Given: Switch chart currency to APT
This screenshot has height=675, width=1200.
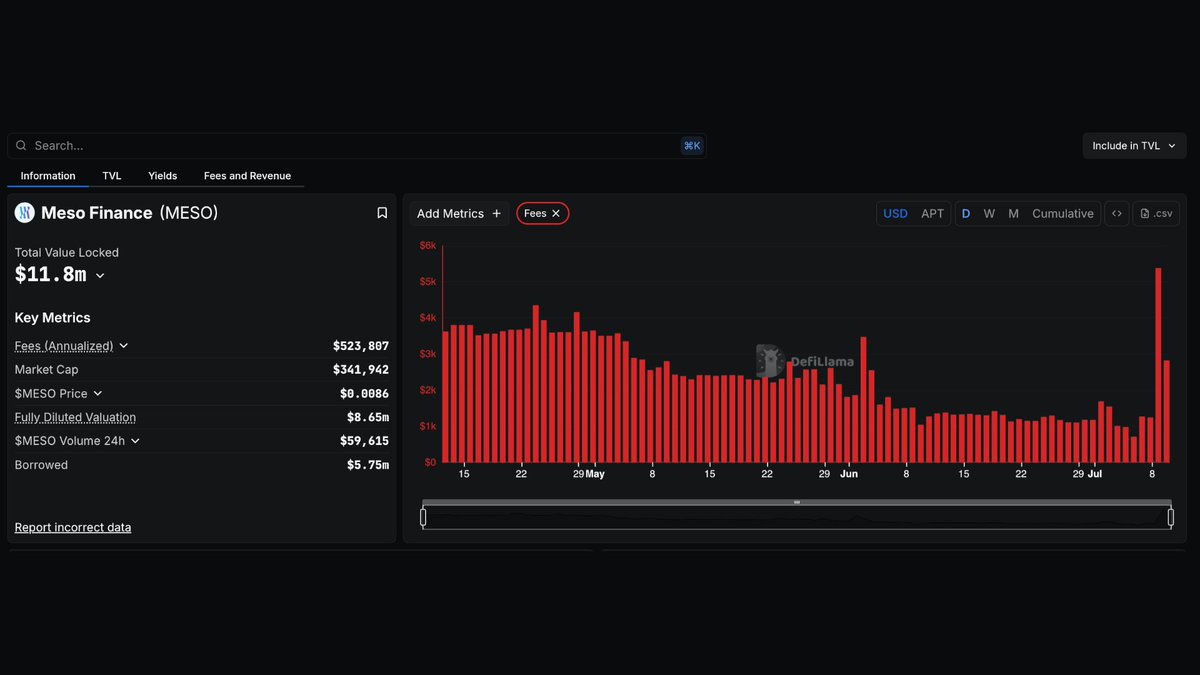Looking at the screenshot, I should click(x=932, y=213).
